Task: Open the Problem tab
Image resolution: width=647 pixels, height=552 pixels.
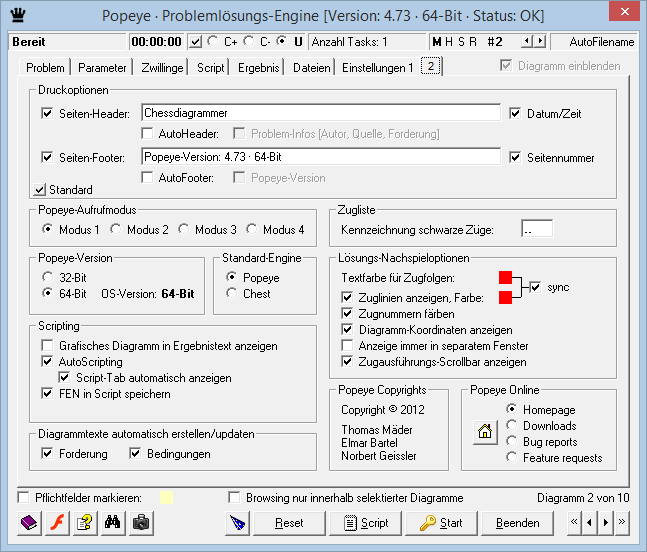Action: pyautogui.click(x=45, y=68)
